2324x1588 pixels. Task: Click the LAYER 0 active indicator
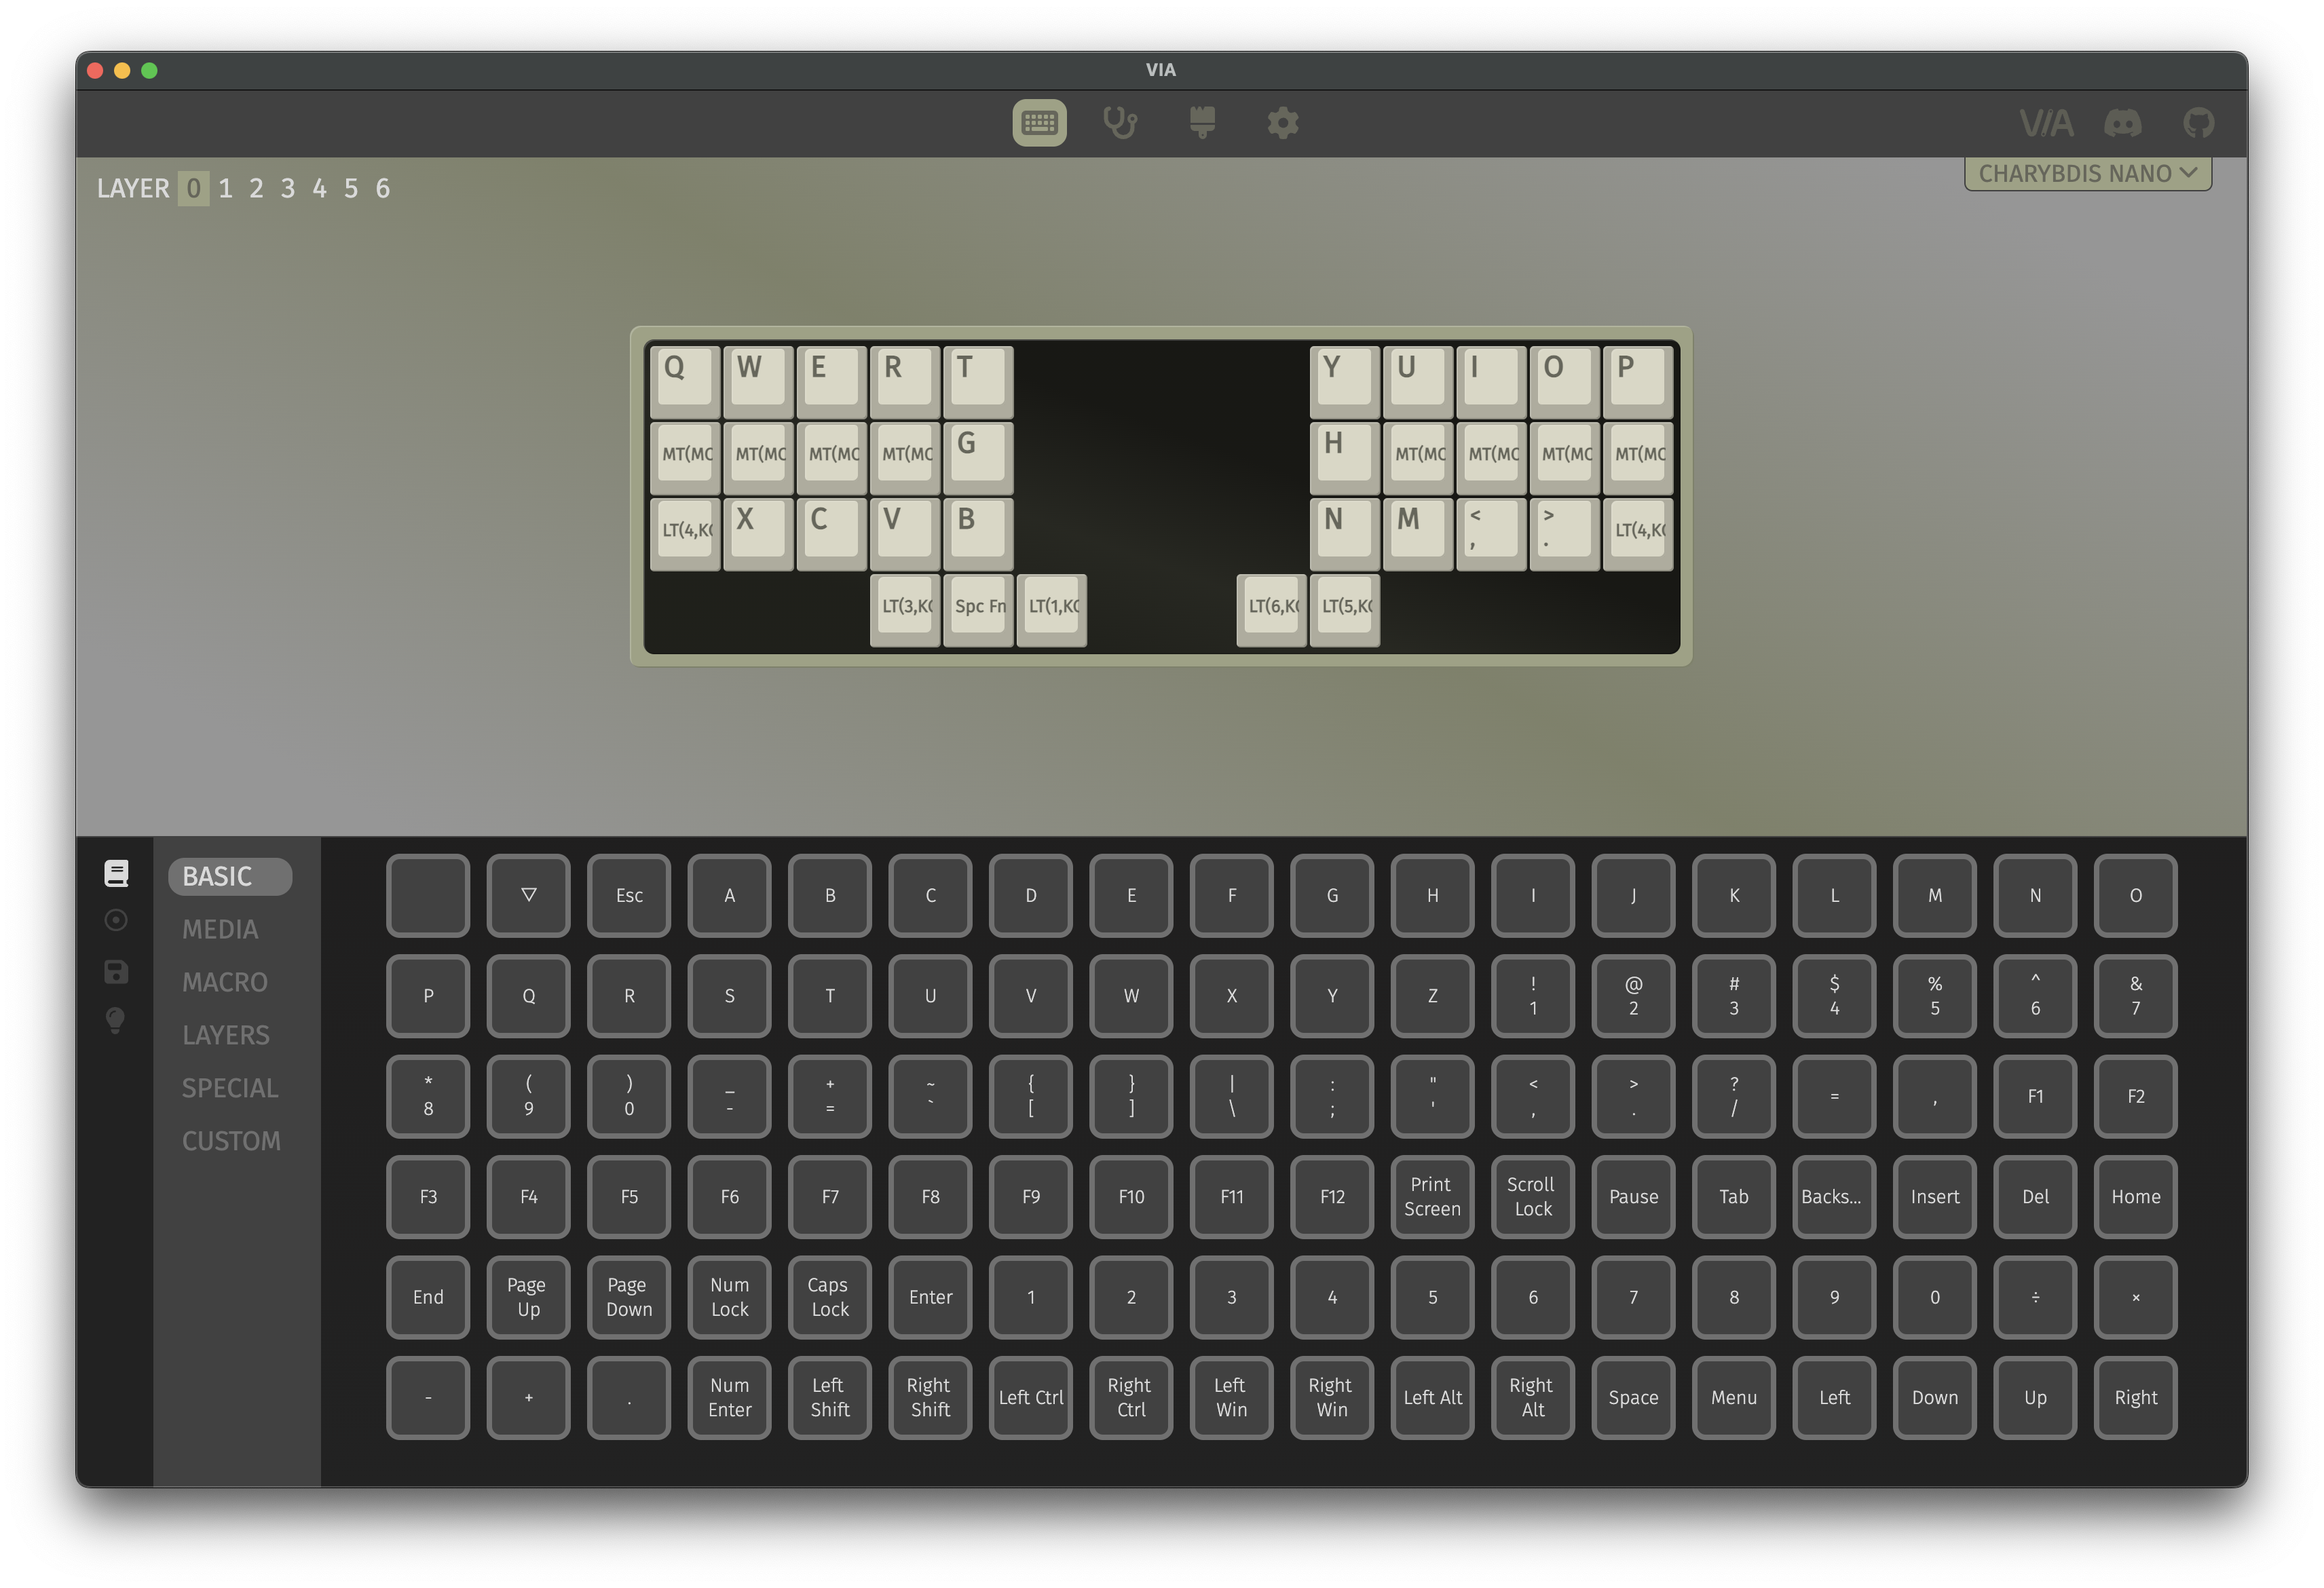click(x=194, y=185)
